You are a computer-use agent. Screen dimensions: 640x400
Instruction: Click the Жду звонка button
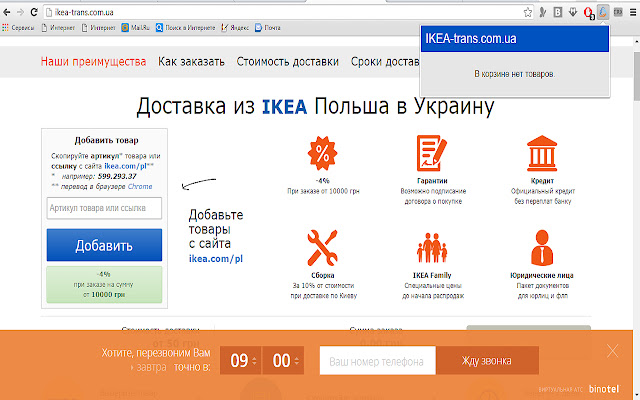pyautogui.click(x=487, y=360)
